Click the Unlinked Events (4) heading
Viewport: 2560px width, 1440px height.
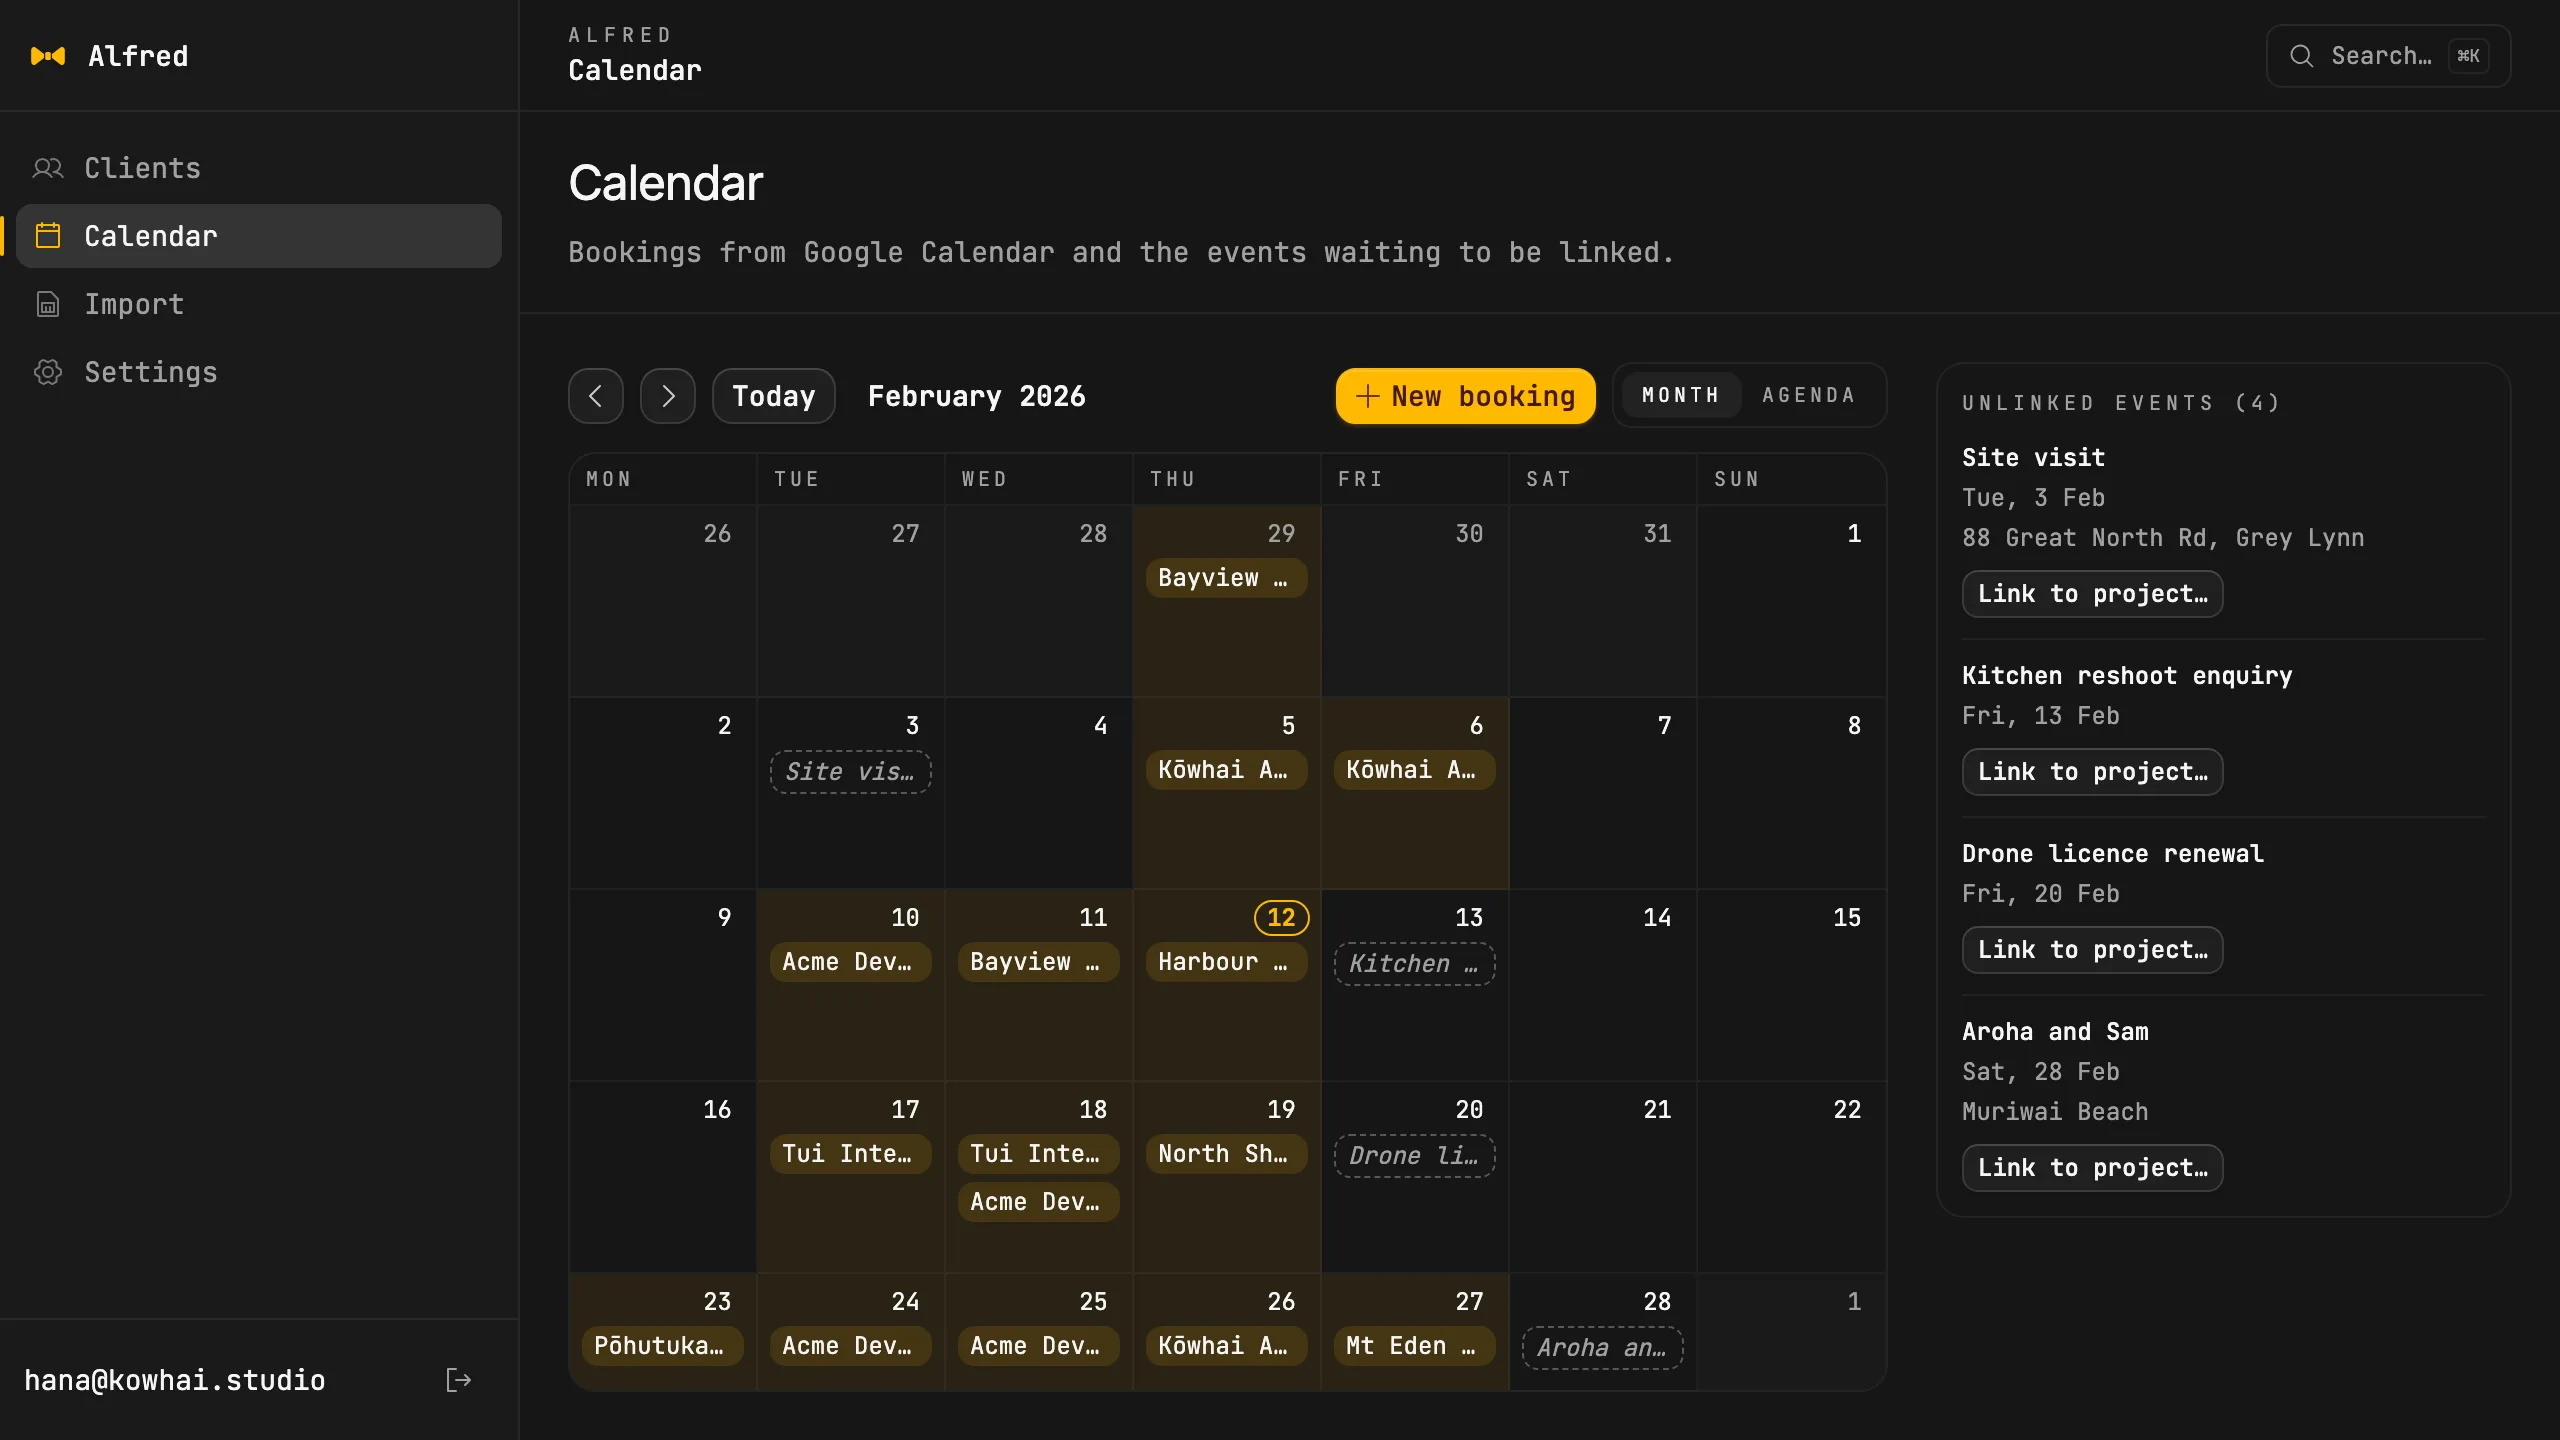tap(2121, 402)
